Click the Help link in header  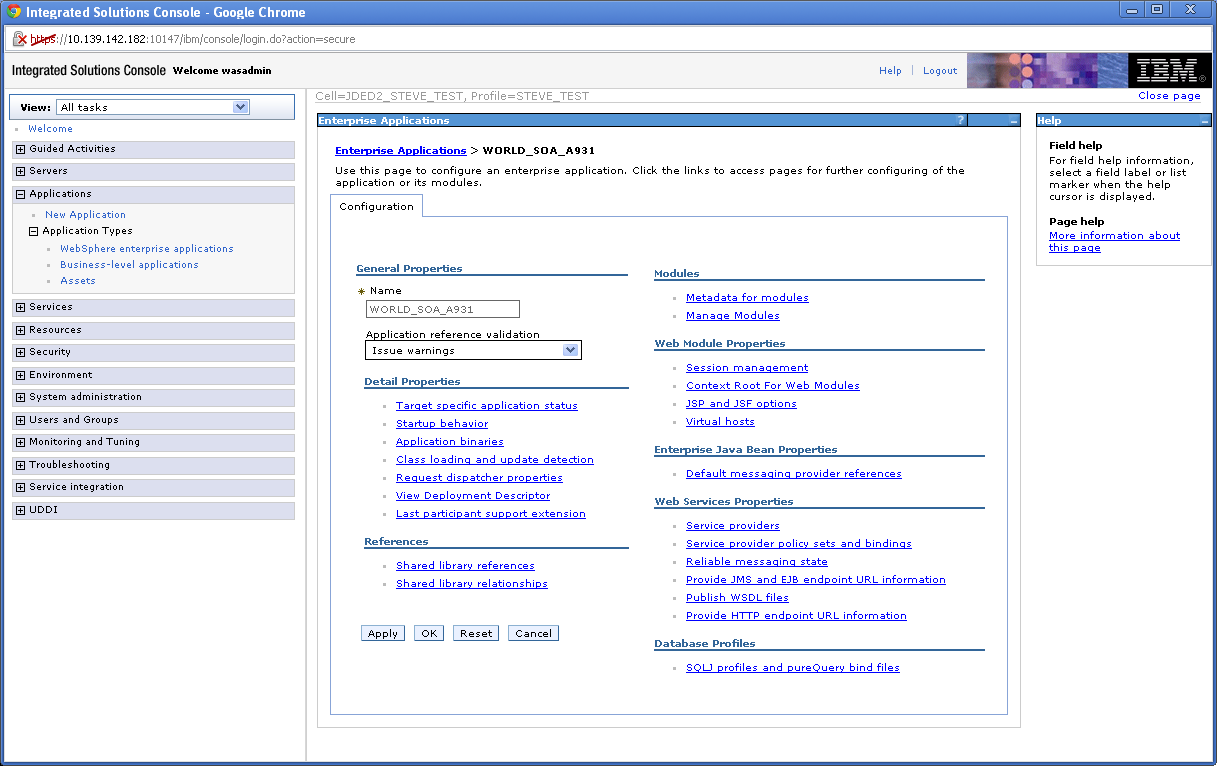point(890,71)
